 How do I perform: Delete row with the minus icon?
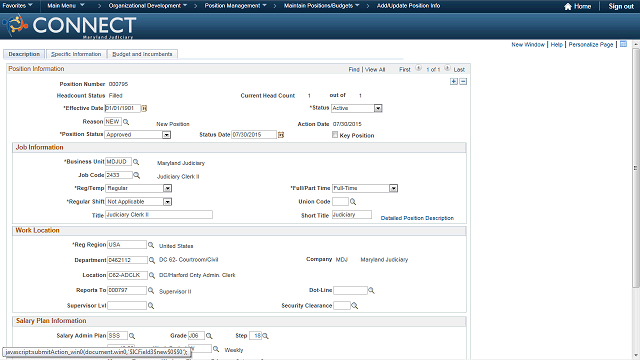[463, 82]
